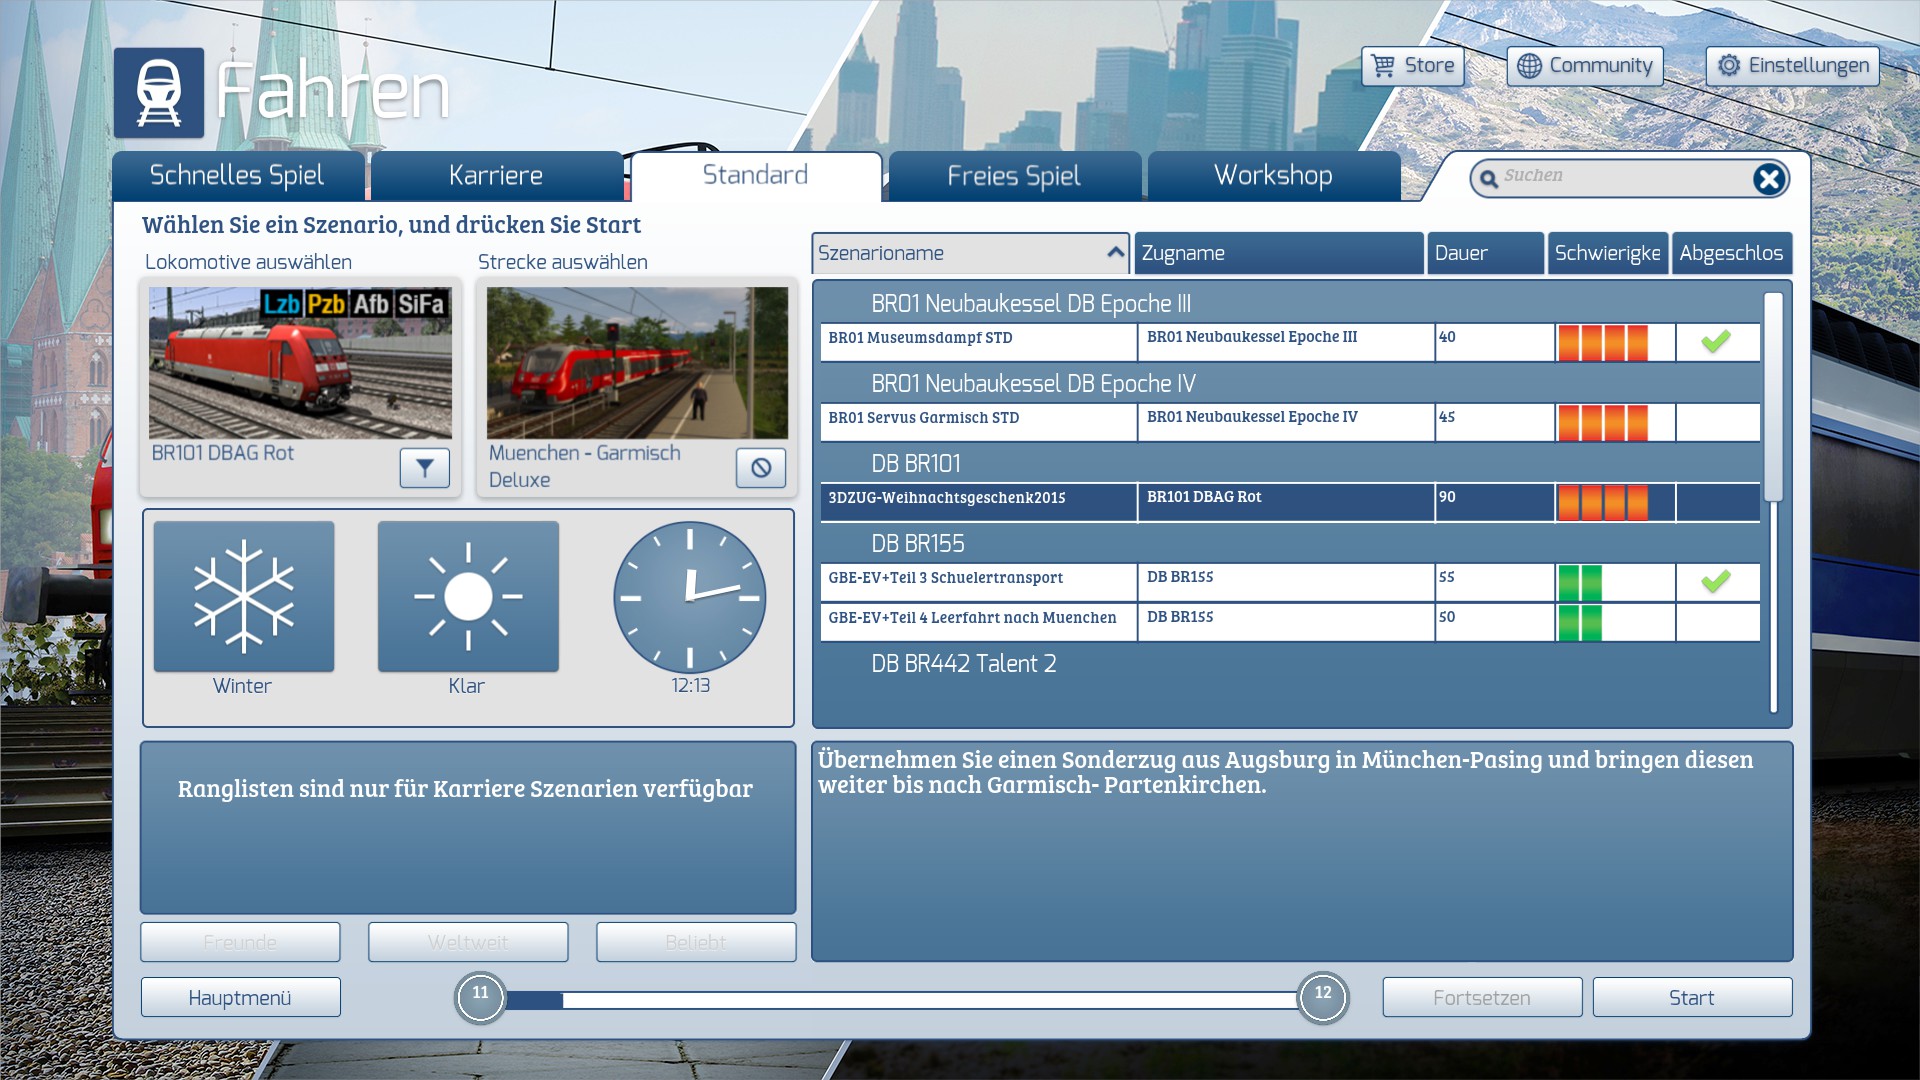Click completed checkmark on BR01 Museumsdampf STD

1716,342
